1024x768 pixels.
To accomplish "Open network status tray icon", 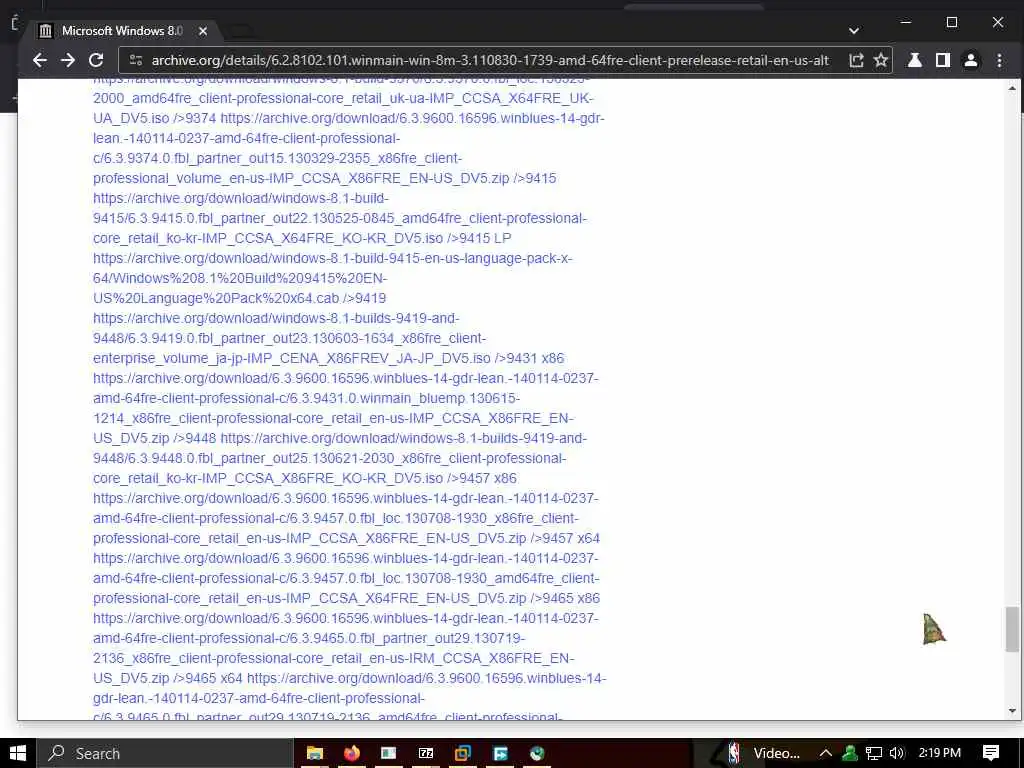I will coord(874,753).
